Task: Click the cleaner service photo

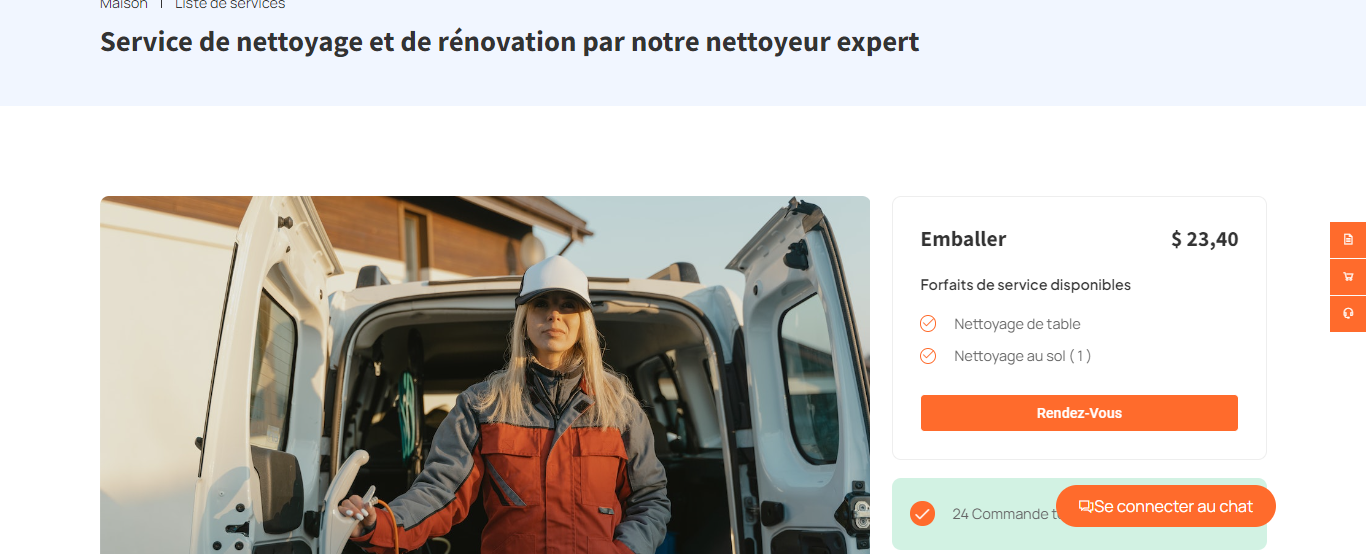Action: (x=485, y=375)
